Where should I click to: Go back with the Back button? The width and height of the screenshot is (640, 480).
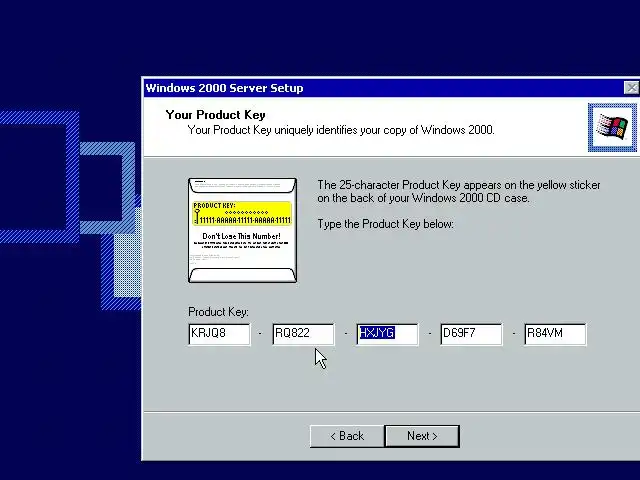pyautogui.click(x=347, y=436)
